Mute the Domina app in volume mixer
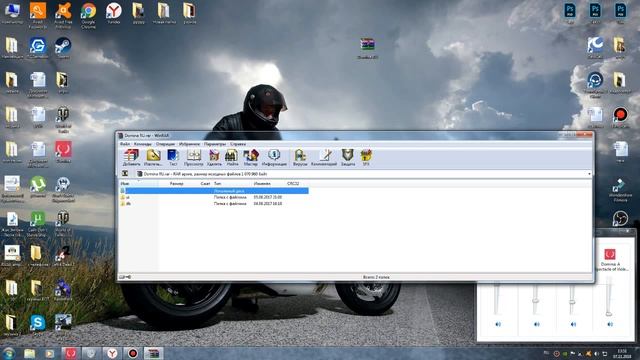The height and width of the screenshot is (360, 640). (610, 324)
